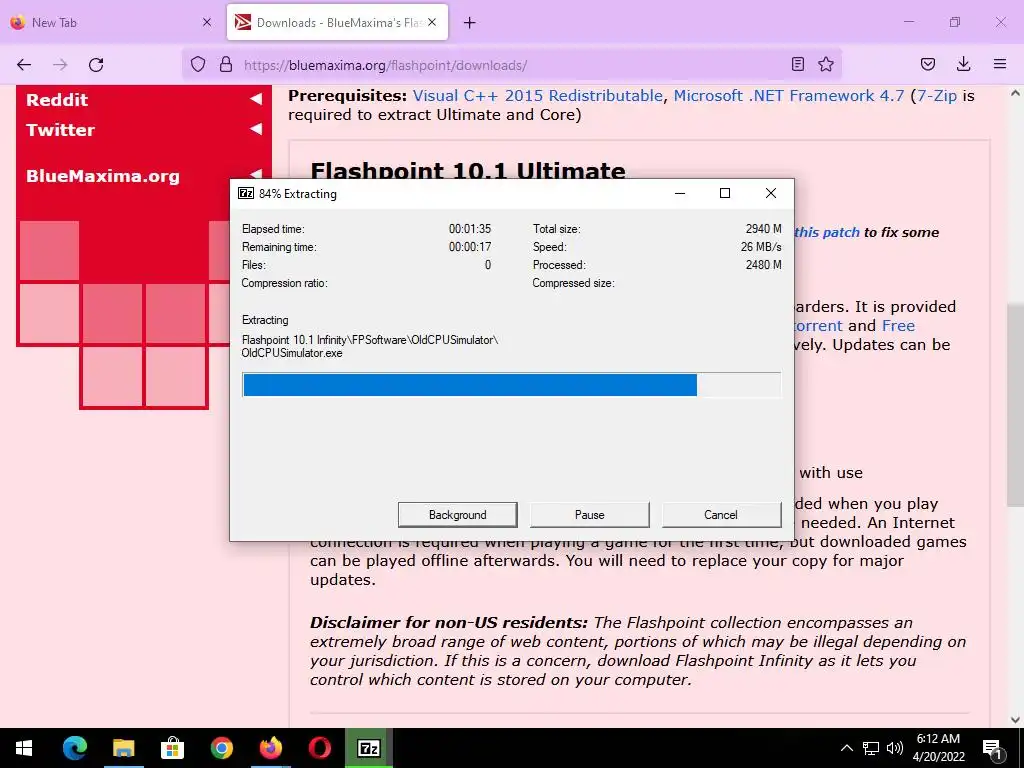Click the page vertical scrollbar thumb
Image resolution: width=1024 pixels, height=768 pixels.
click(1015, 403)
